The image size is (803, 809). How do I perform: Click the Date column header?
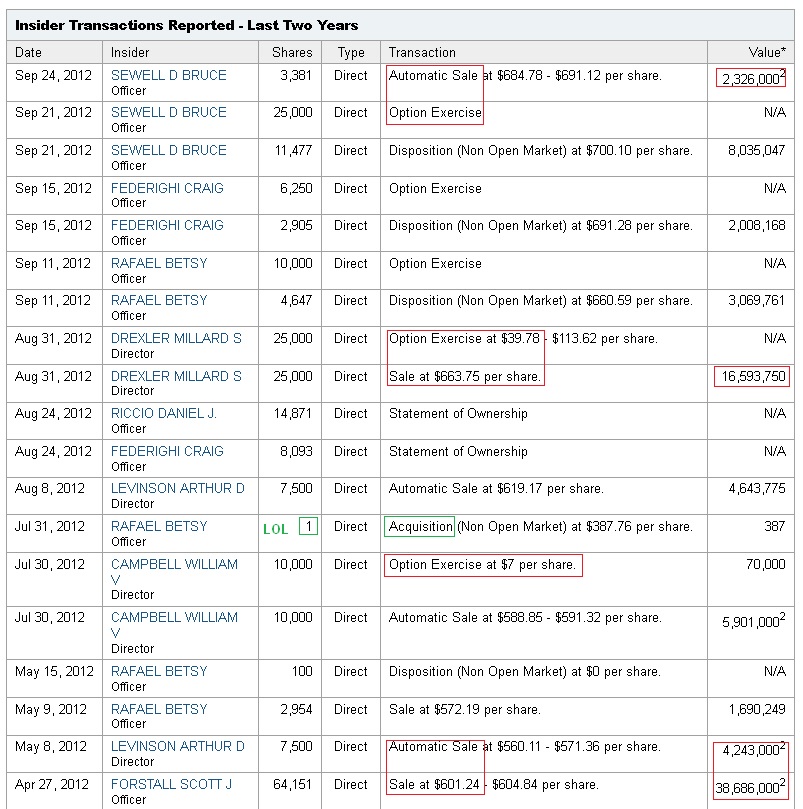click(29, 52)
